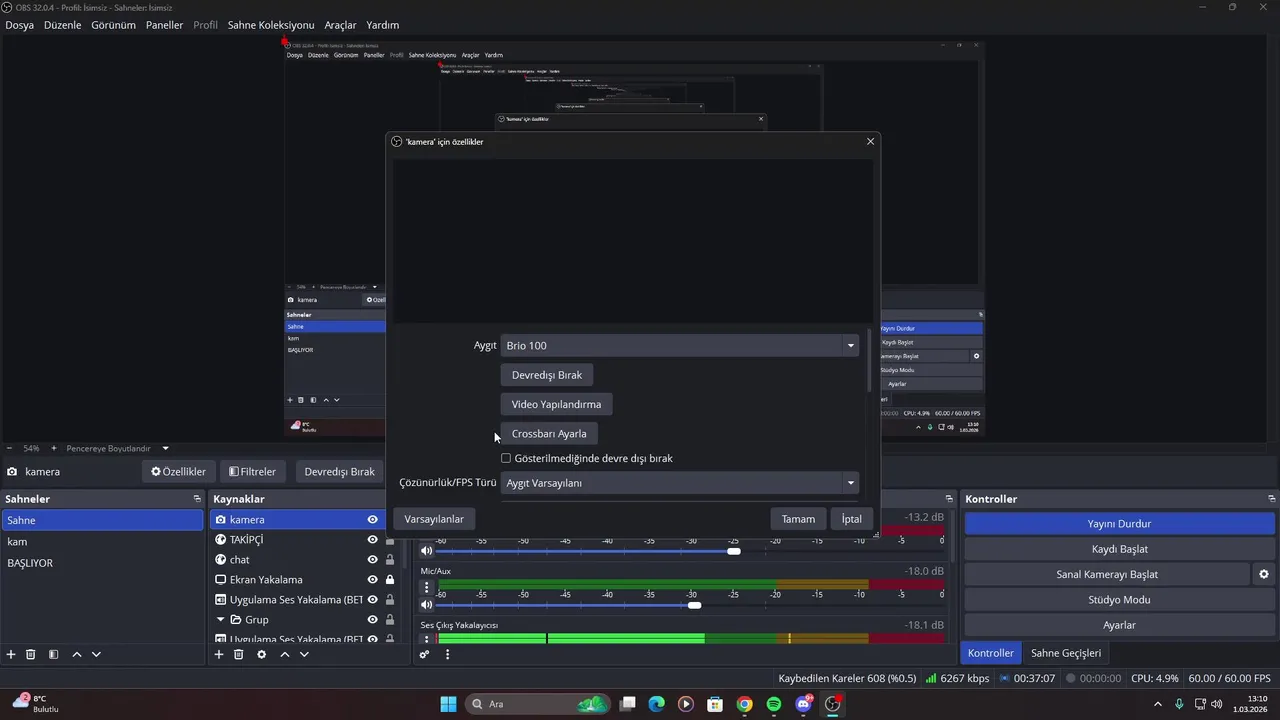Enable 'Gösterilmediğinde devre dışı bırak' checkbox
This screenshot has width=1280, height=720.
[x=506, y=458]
